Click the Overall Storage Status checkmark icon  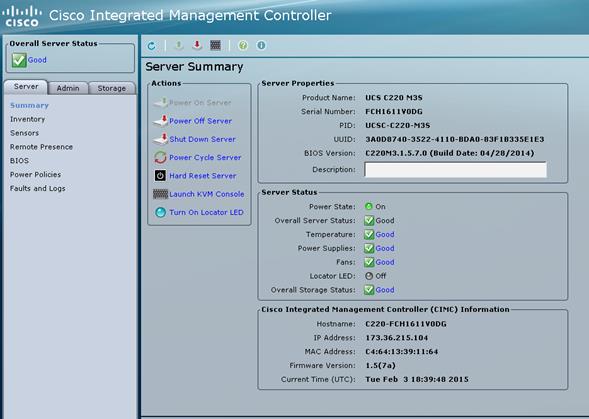click(369, 290)
